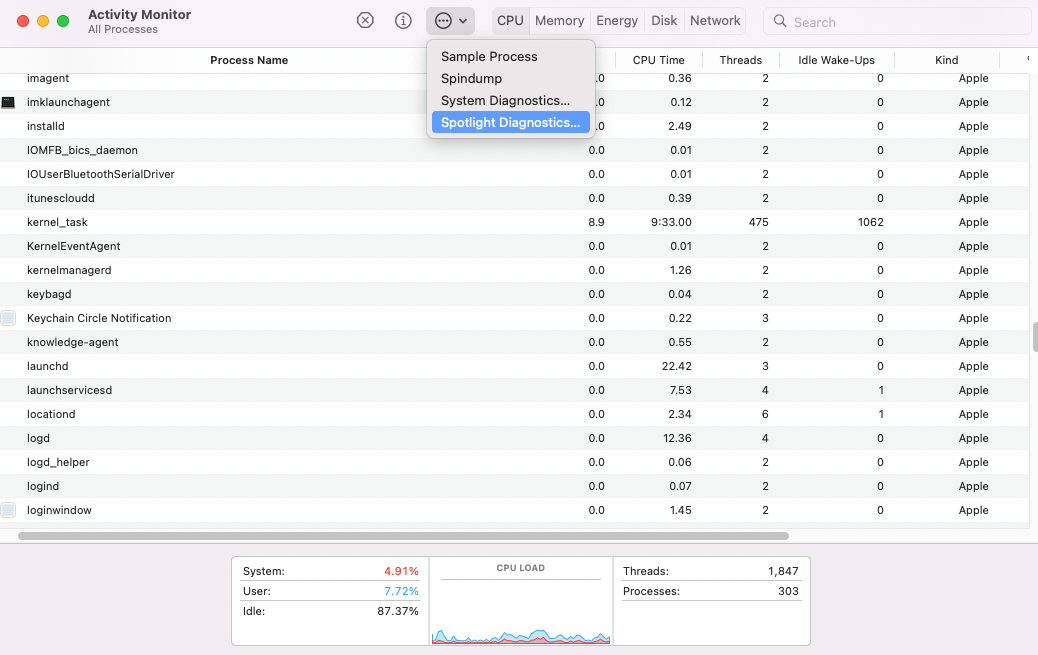Select the Keychain Circle Notification process name

[99, 318]
